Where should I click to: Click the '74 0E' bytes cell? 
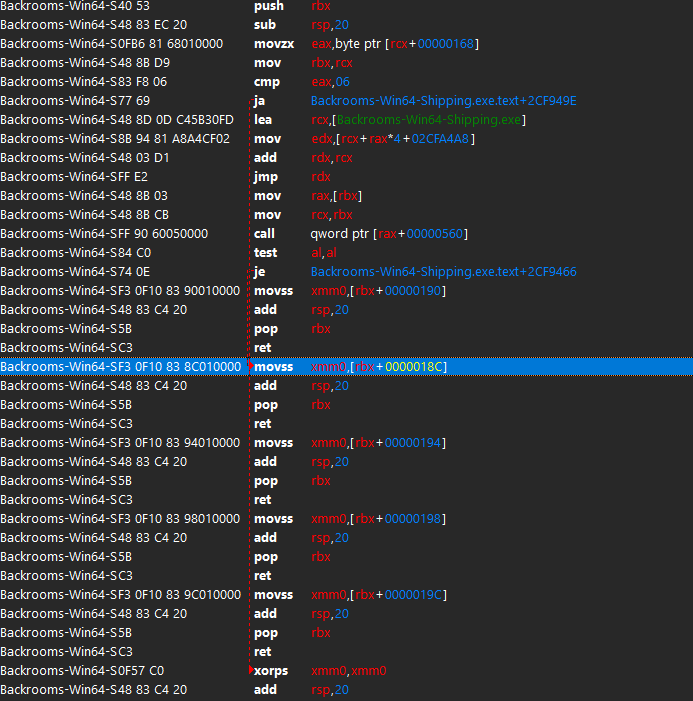[134, 272]
